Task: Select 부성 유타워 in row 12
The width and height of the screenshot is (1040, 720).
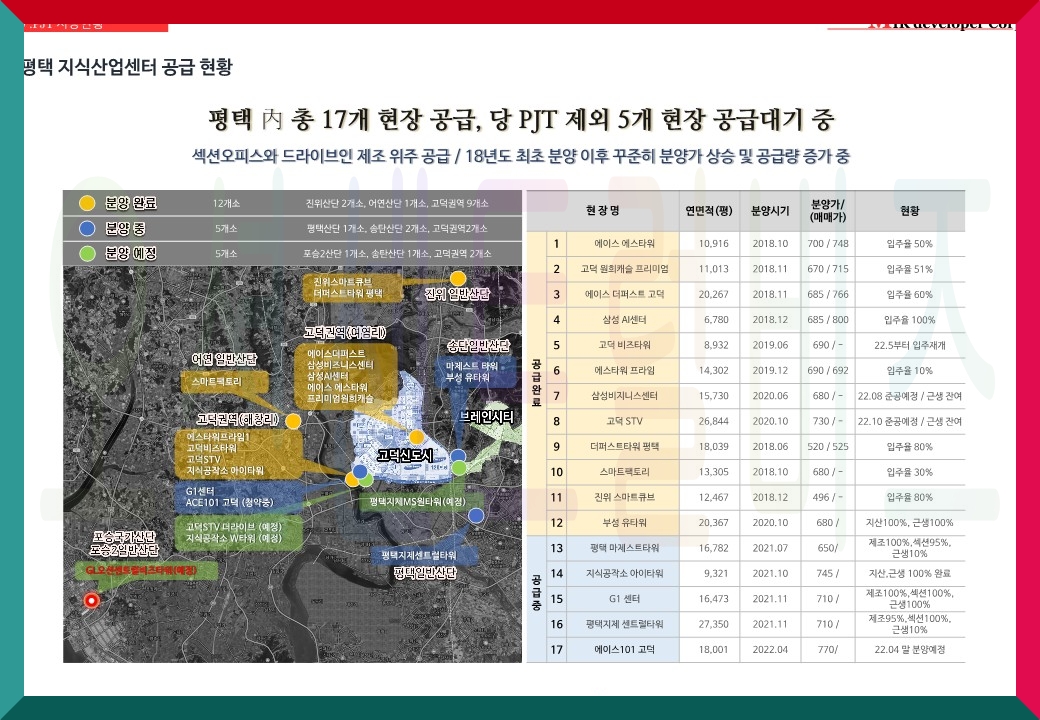Action: click(624, 522)
